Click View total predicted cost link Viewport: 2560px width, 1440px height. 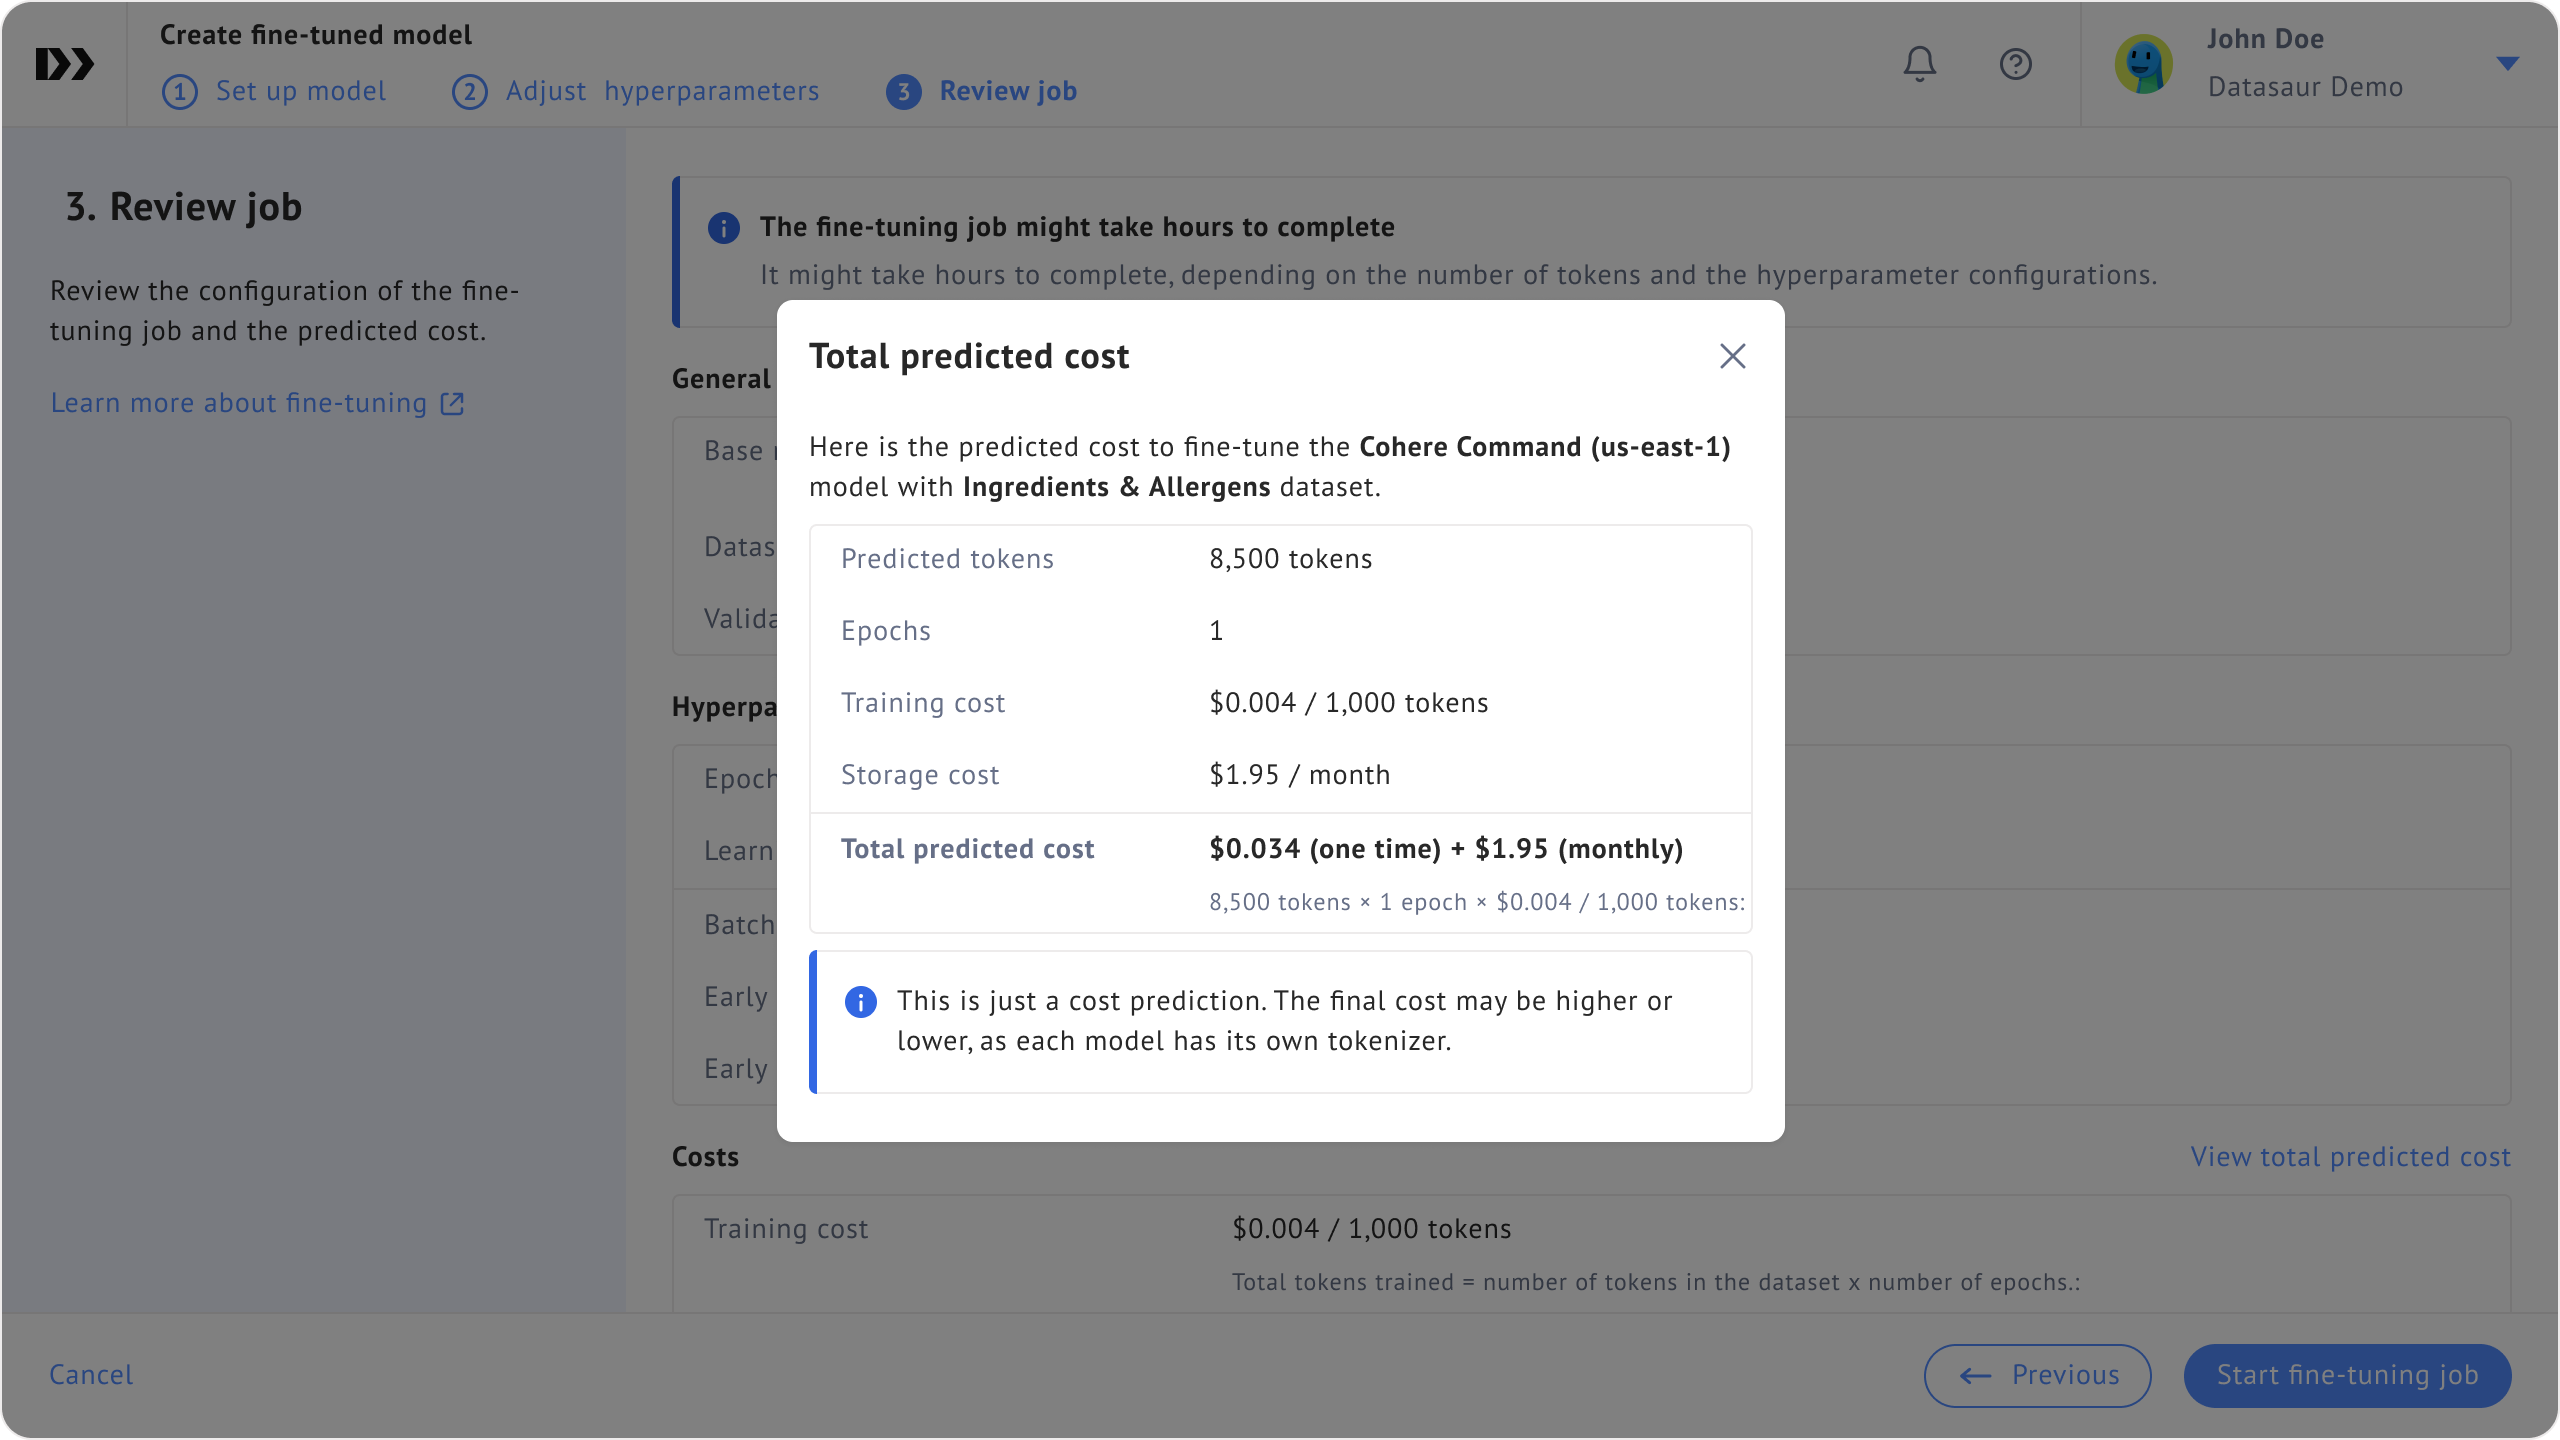[x=2350, y=1157]
